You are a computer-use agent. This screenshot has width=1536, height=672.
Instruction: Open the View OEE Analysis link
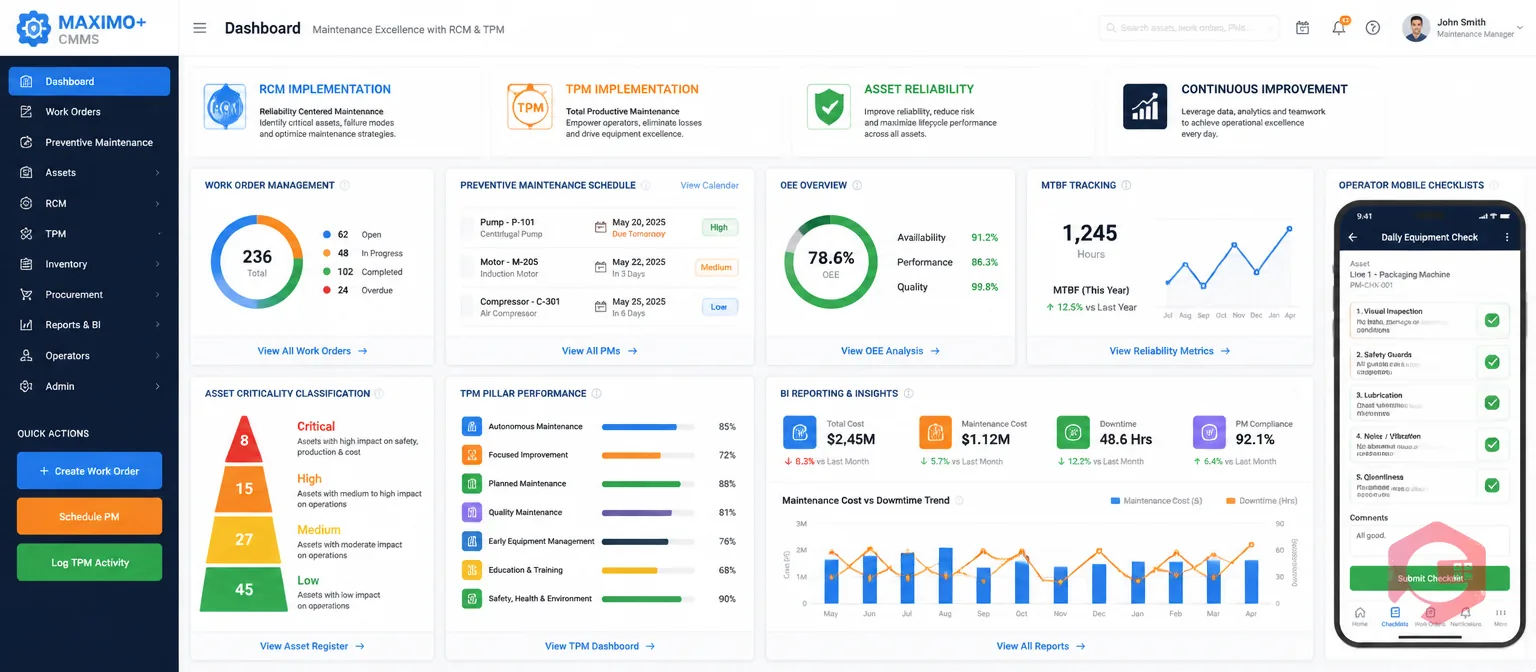coord(890,351)
